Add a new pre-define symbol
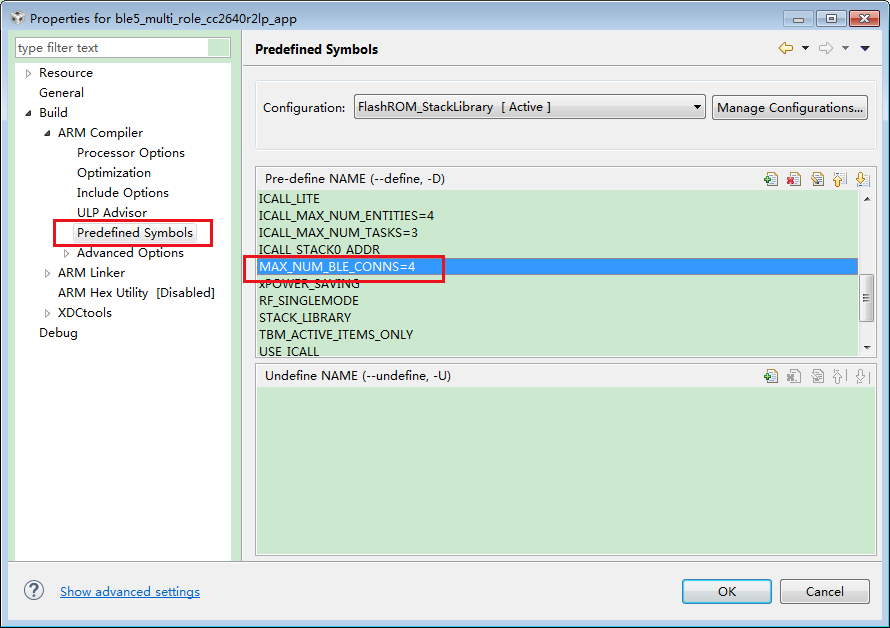This screenshot has width=890, height=628. click(771, 179)
